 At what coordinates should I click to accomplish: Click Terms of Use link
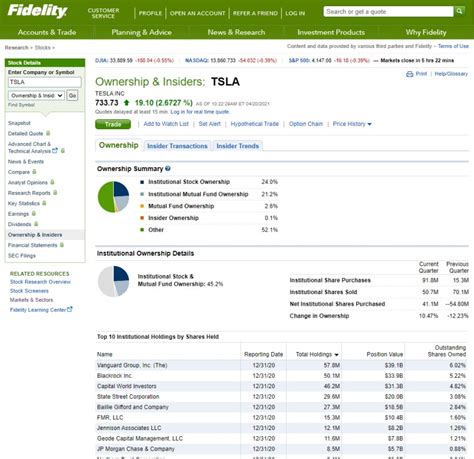click(453, 46)
